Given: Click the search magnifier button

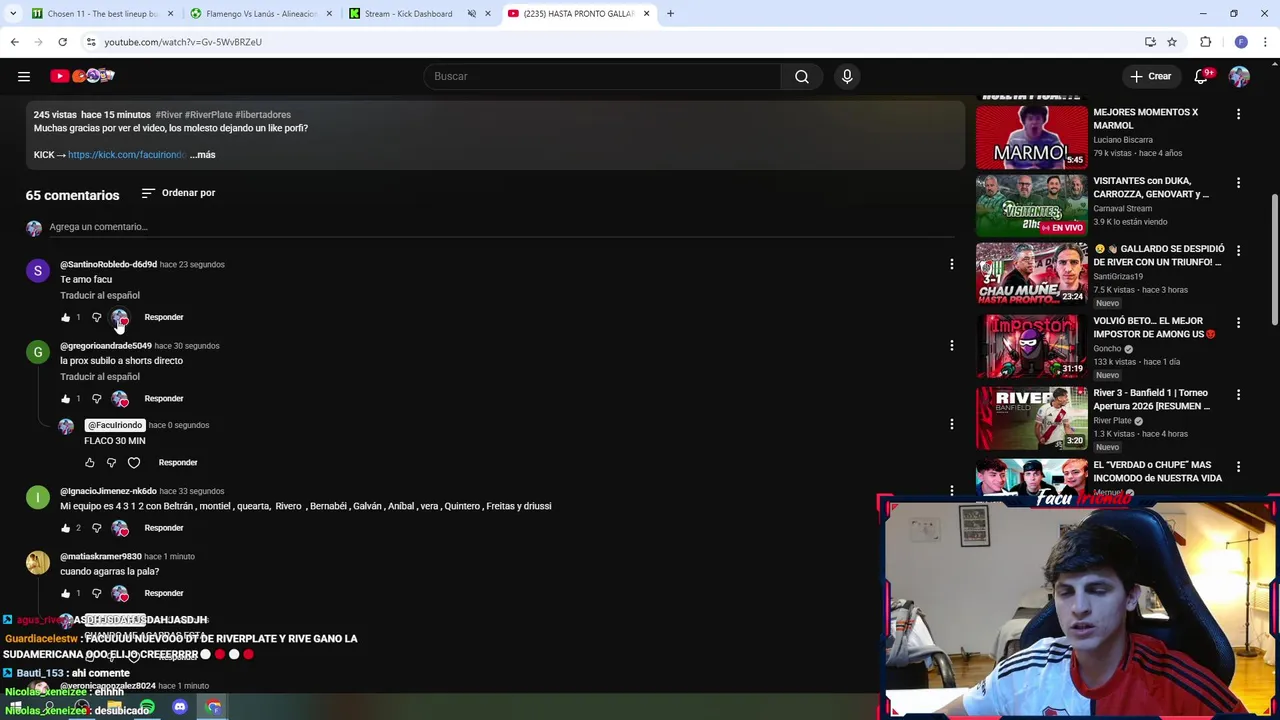Looking at the screenshot, I should point(802,76).
